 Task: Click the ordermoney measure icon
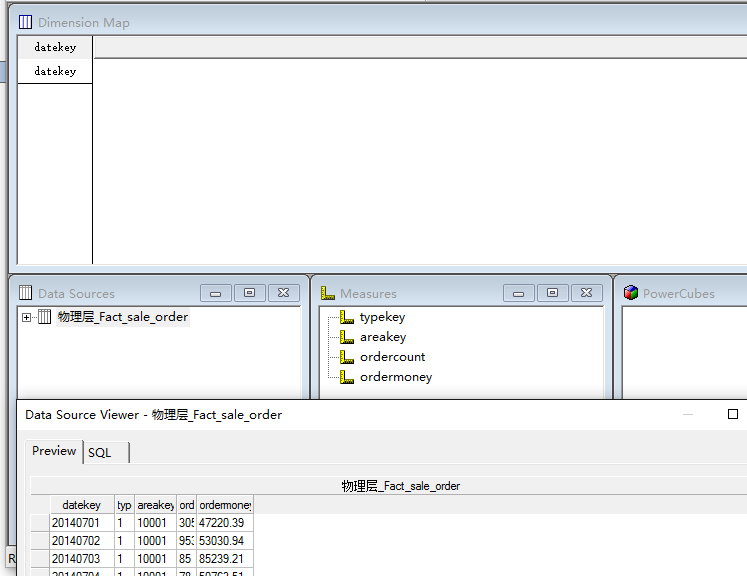[x=347, y=377]
